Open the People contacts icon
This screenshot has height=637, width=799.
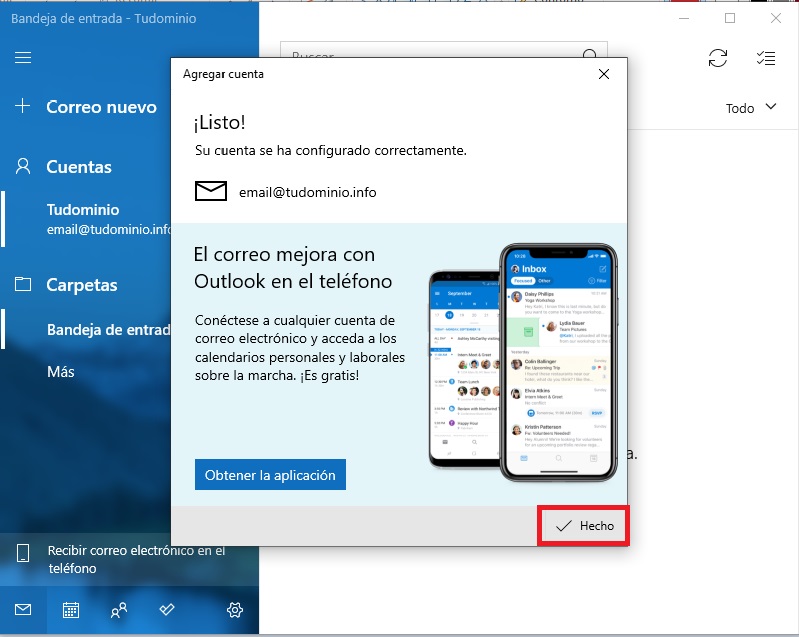point(118,610)
